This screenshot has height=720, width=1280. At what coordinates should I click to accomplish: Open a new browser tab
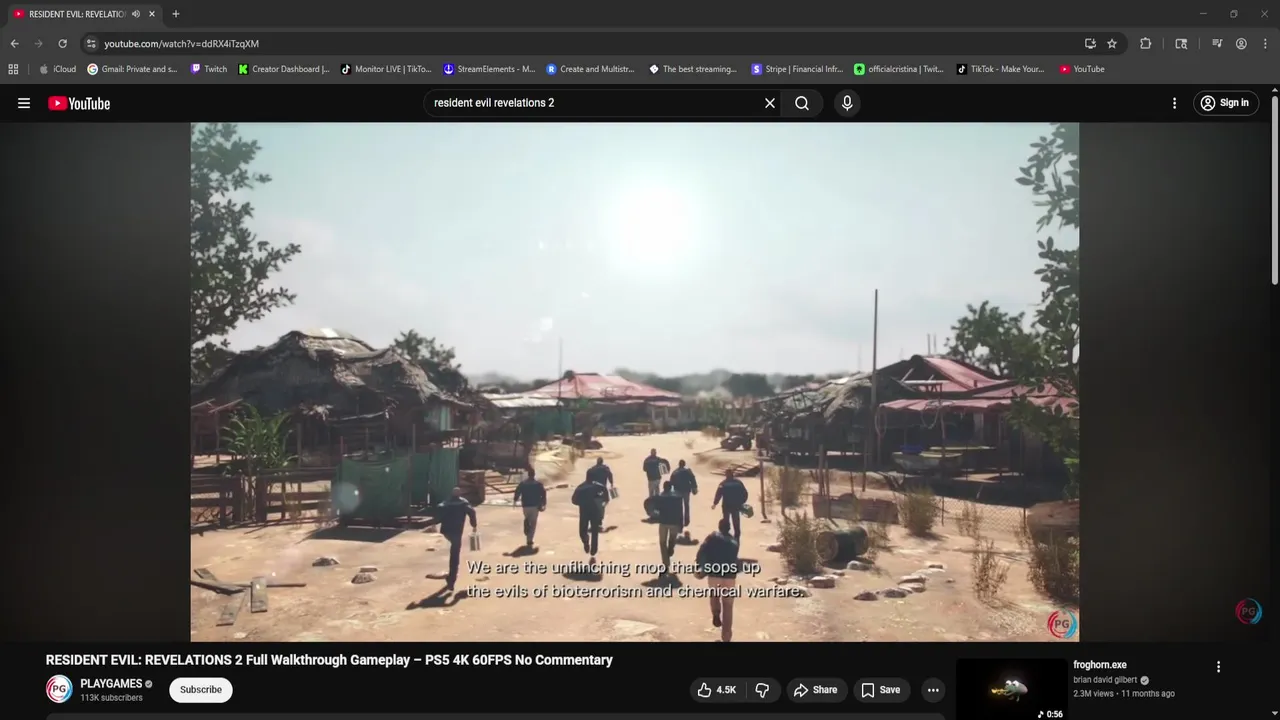(176, 14)
